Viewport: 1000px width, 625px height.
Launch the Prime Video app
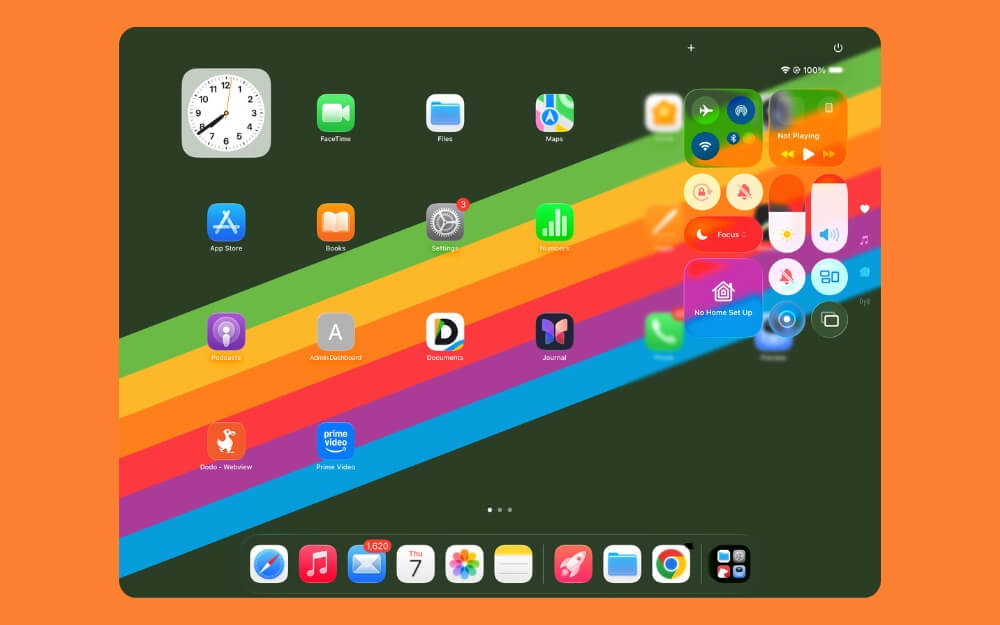[335, 441]
